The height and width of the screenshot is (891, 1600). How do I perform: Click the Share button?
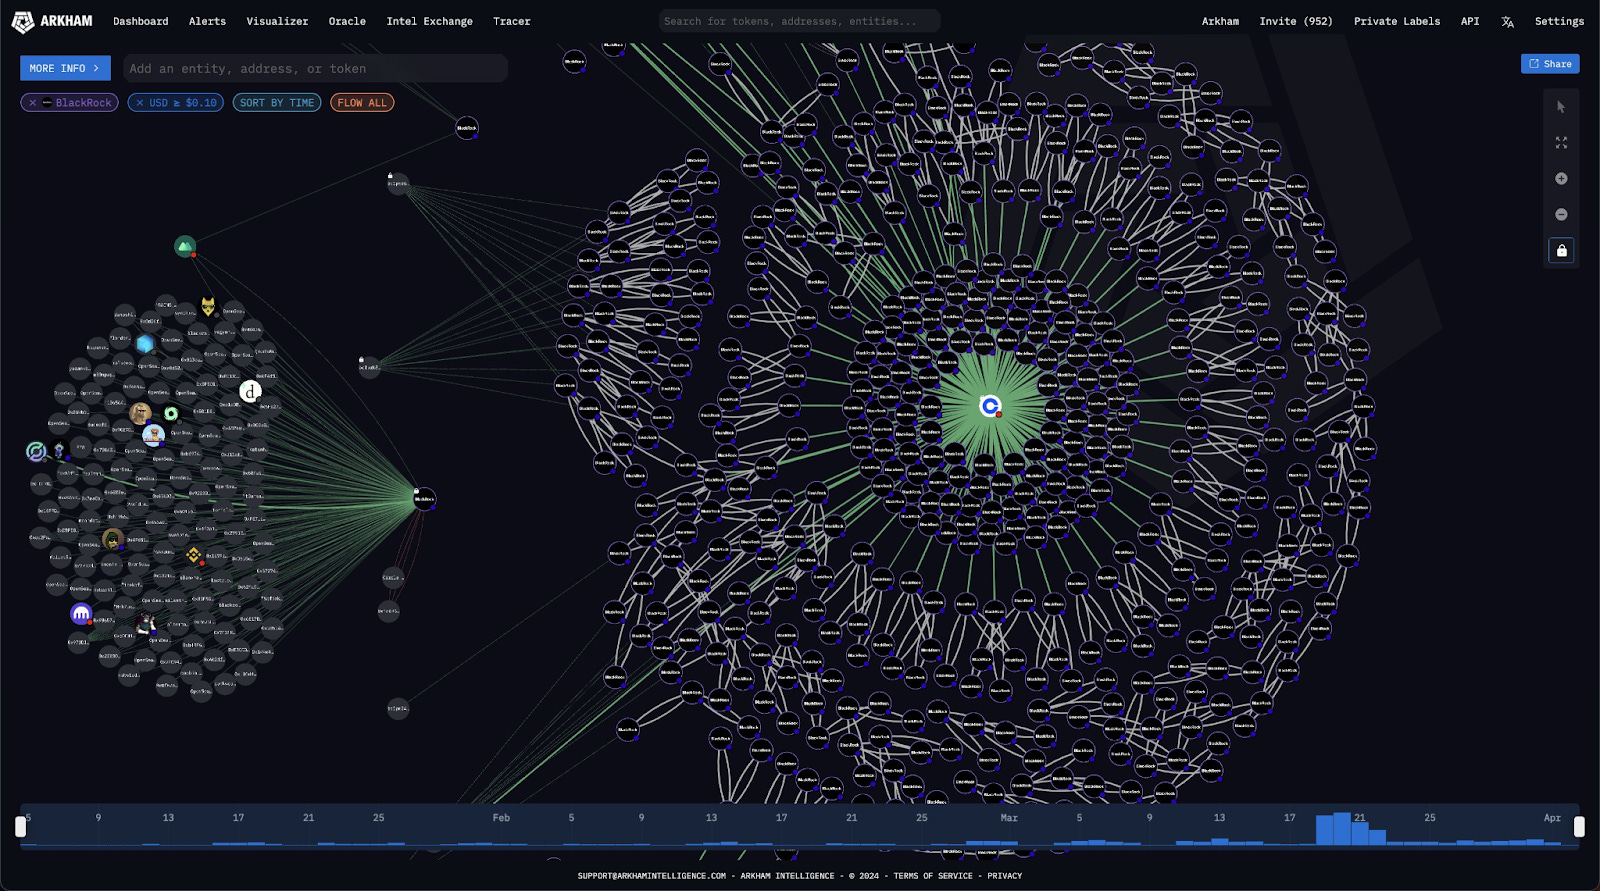1550,64
